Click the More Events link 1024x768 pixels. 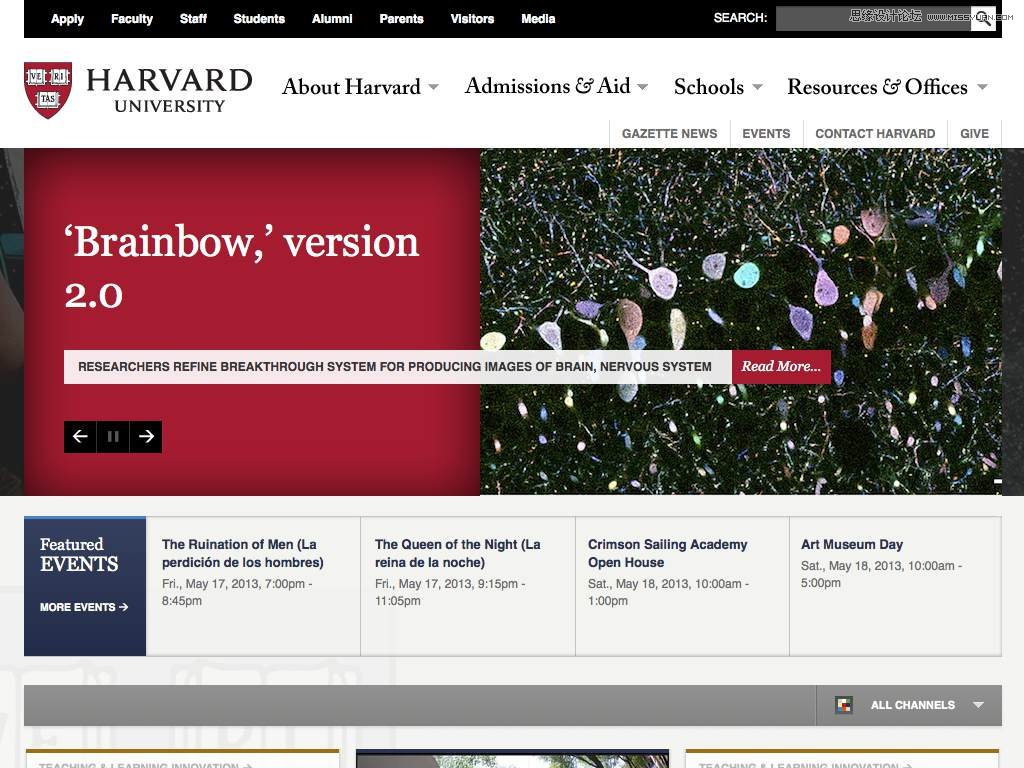[84, 607]
